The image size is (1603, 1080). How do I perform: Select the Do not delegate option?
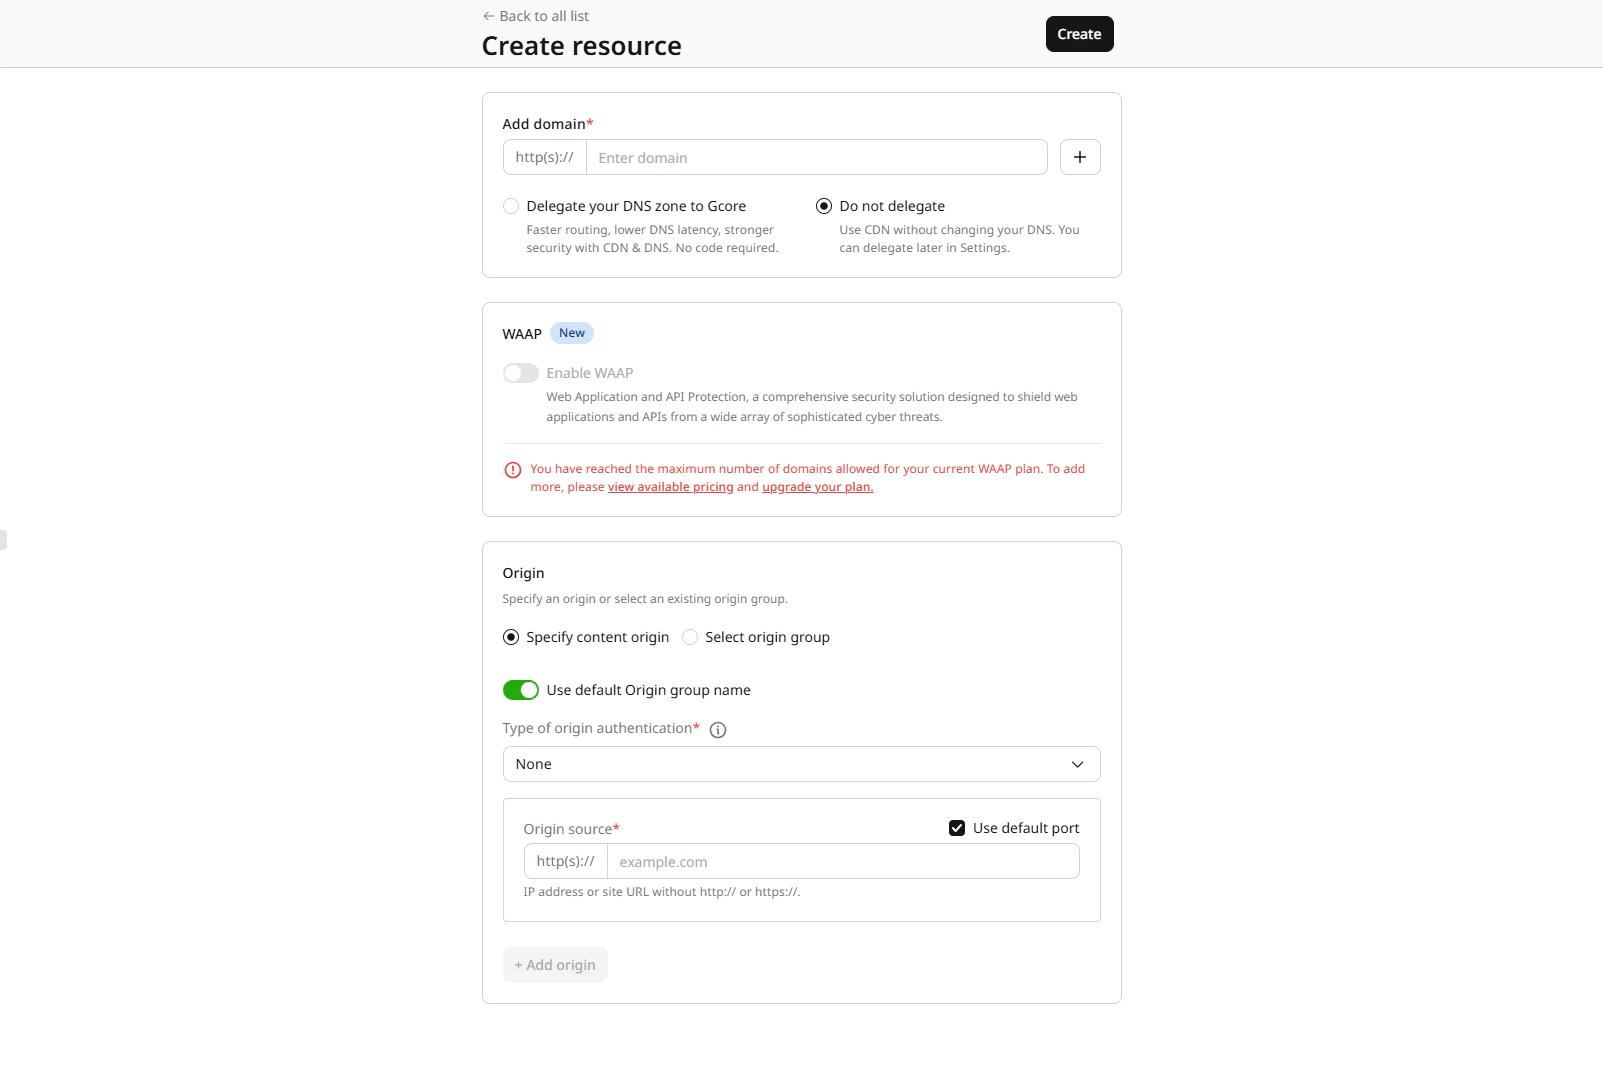(x=824, y=206)
